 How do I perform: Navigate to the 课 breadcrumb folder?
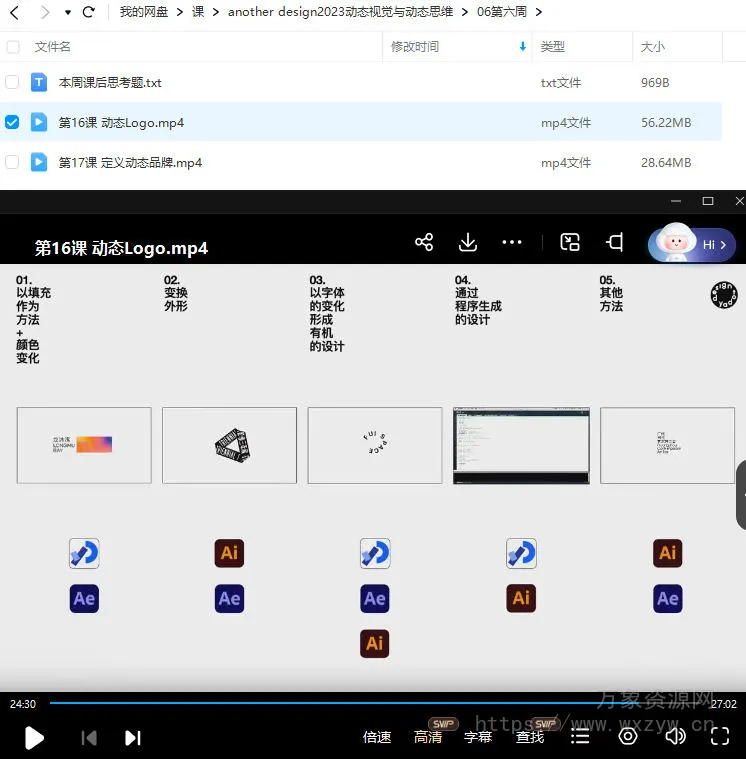point(198,12)
